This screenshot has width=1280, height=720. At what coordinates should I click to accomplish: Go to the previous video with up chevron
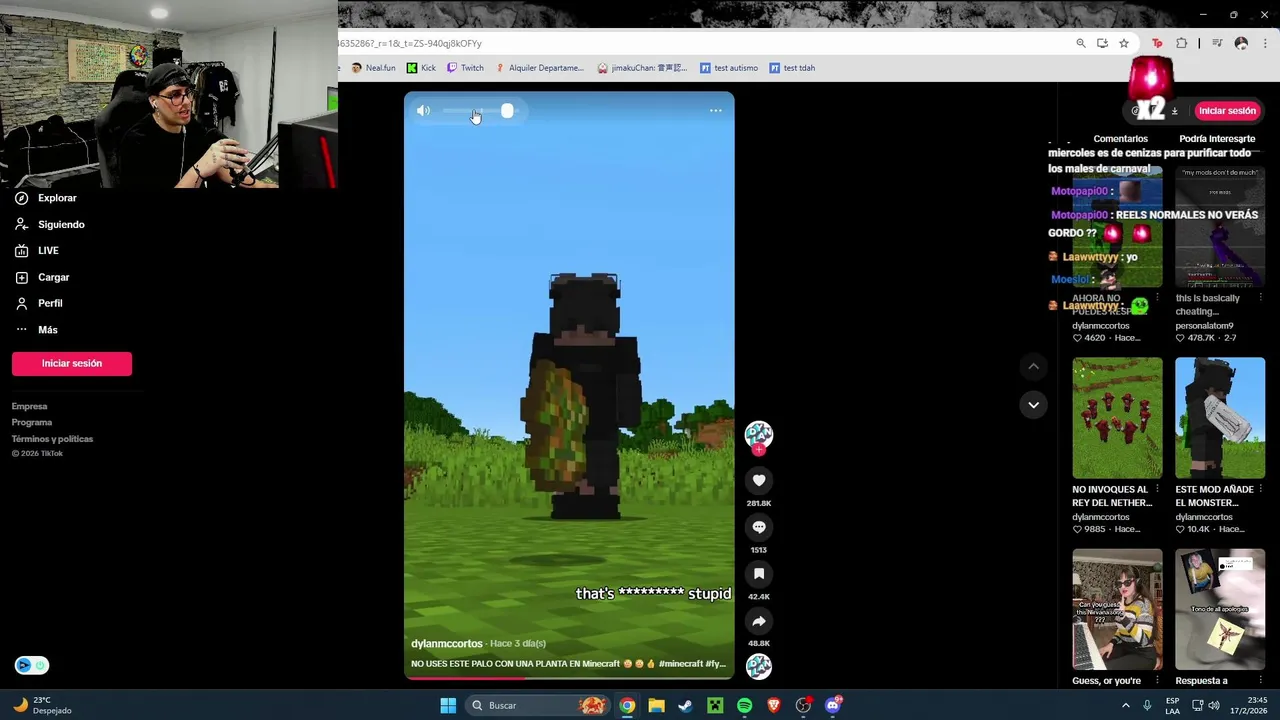[1033, 367]
